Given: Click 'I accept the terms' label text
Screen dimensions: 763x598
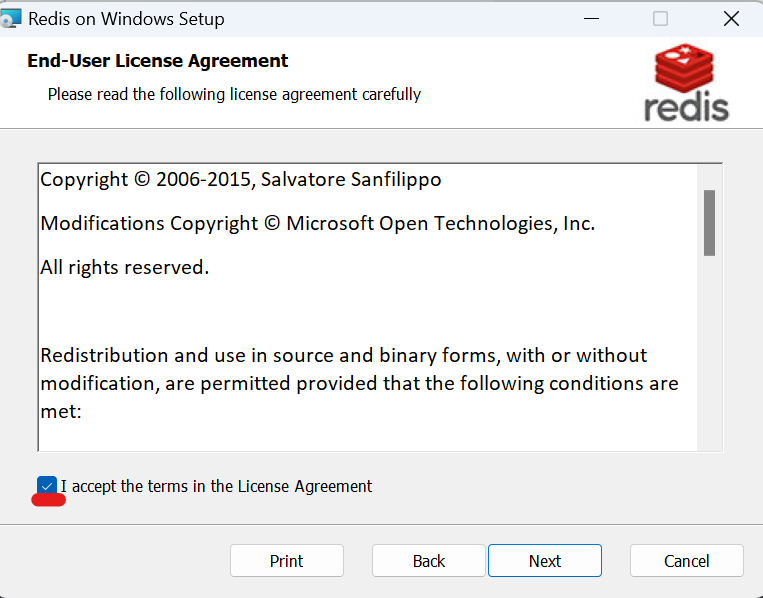Looking at the screenshot, I should [216, 486].
